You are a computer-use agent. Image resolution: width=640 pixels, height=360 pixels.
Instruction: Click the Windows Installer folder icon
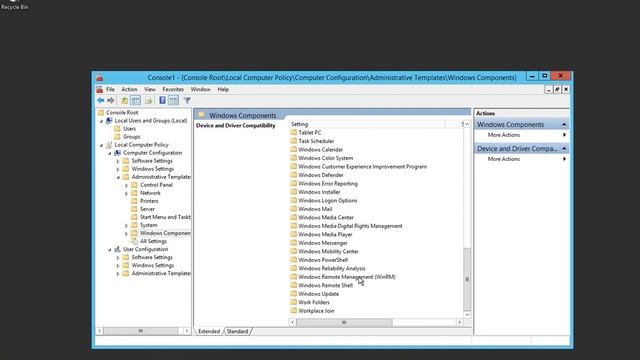click(293, 192)
